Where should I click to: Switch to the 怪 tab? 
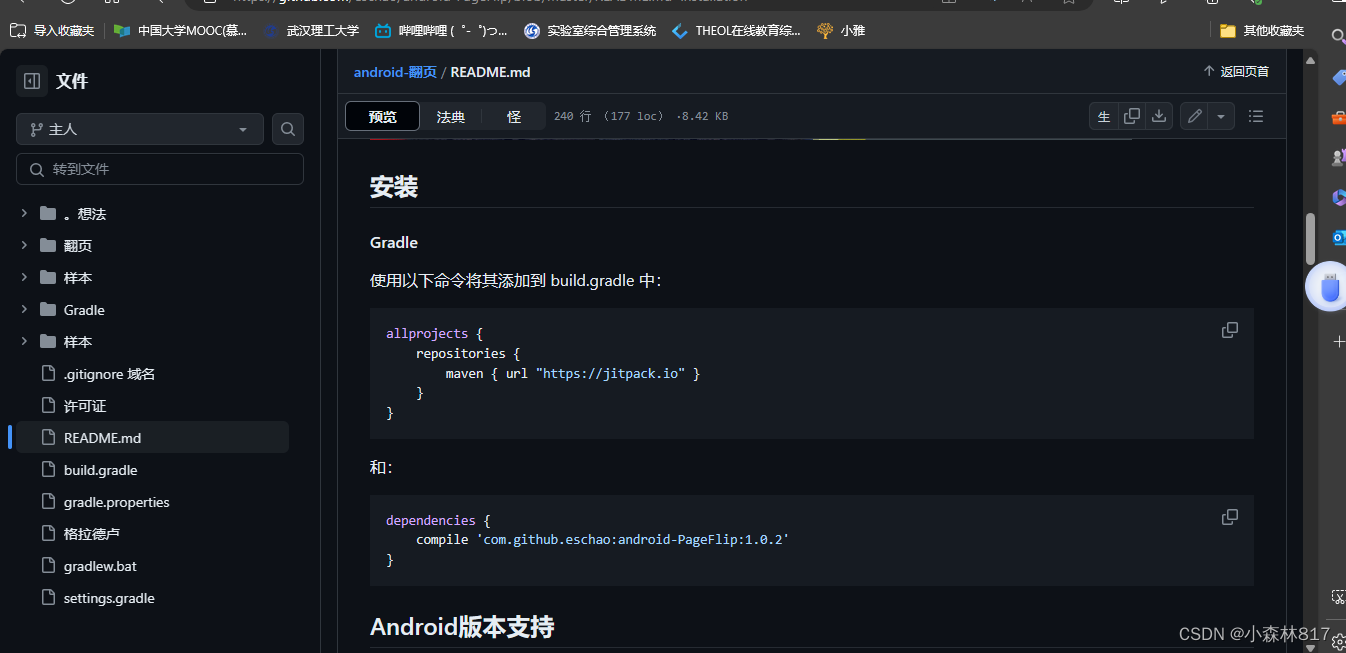click(514, 116)
